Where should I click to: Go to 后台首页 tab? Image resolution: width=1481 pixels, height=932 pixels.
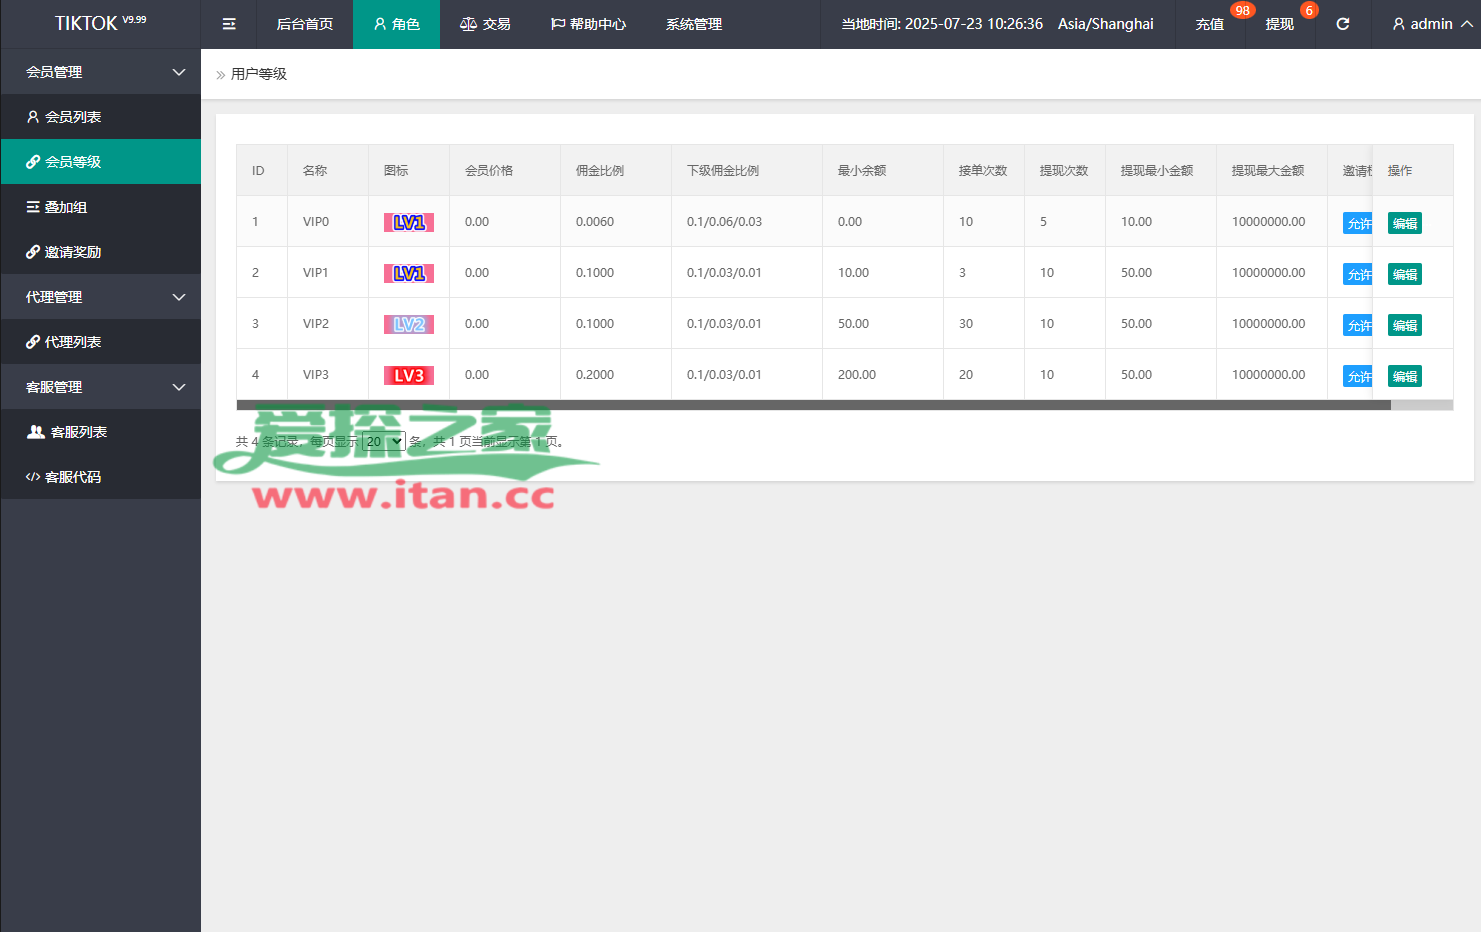[304, 24]
